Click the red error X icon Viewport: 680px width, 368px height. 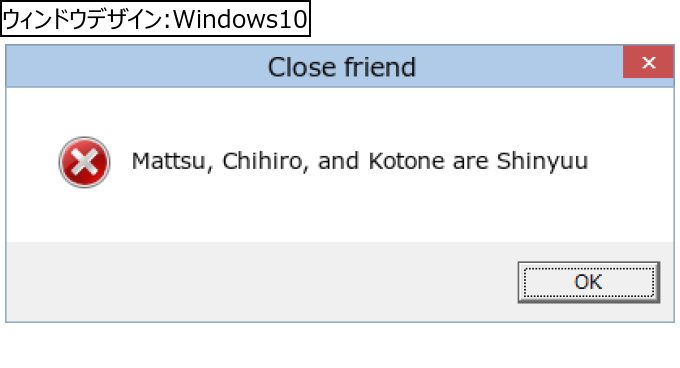tap(85, 162)
